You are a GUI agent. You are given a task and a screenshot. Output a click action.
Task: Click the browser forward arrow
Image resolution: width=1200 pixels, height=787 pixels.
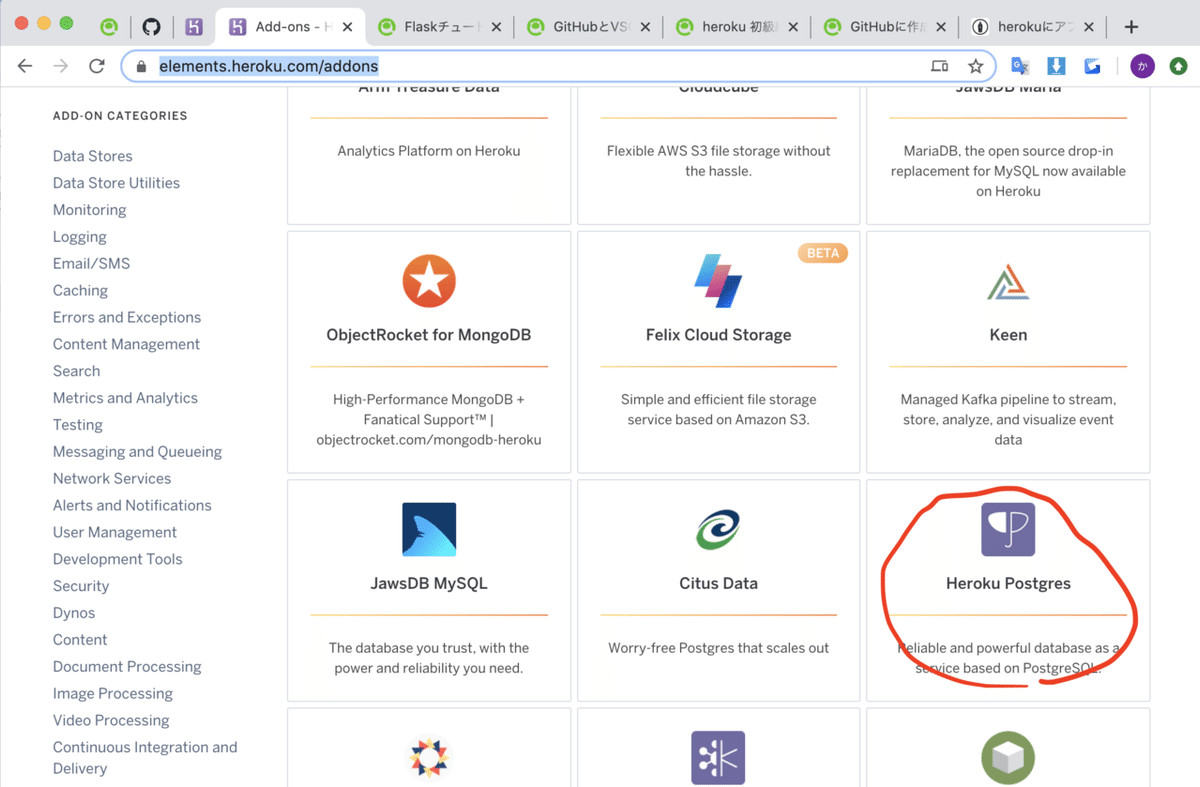[61, 66]
